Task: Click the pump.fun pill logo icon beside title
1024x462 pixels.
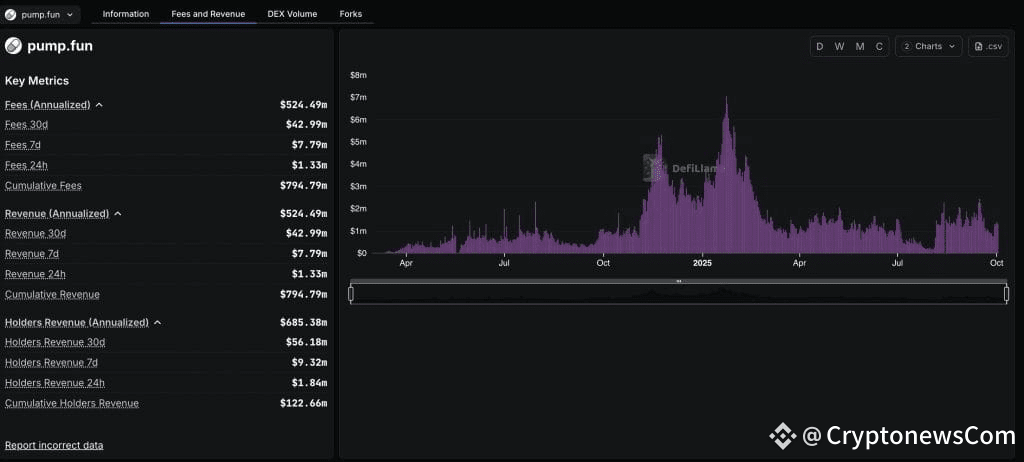Action: [13, 46]
